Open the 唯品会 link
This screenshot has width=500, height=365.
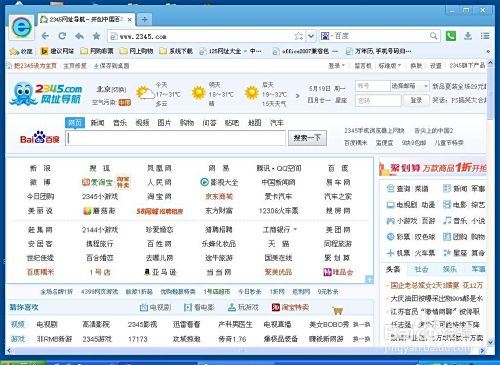click(338, 272)
